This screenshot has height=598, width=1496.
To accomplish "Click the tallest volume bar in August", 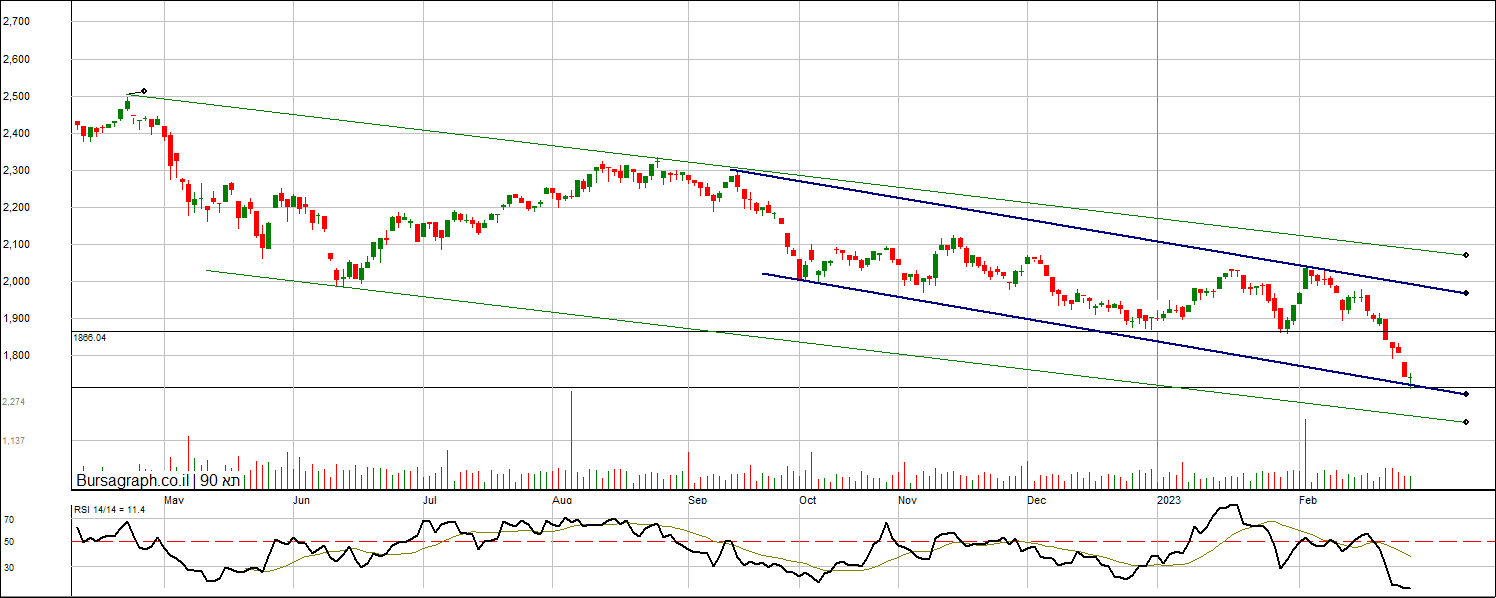I will (x=571, y=439).
